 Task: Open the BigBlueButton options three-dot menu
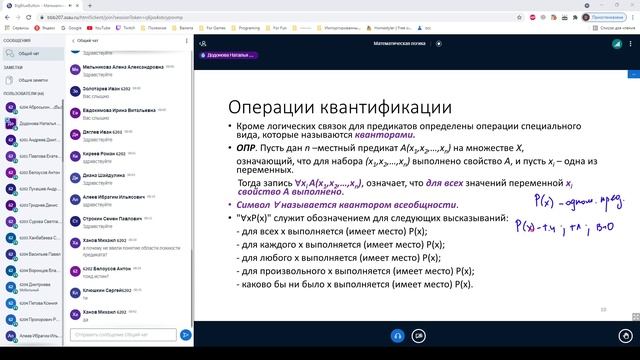630,44
